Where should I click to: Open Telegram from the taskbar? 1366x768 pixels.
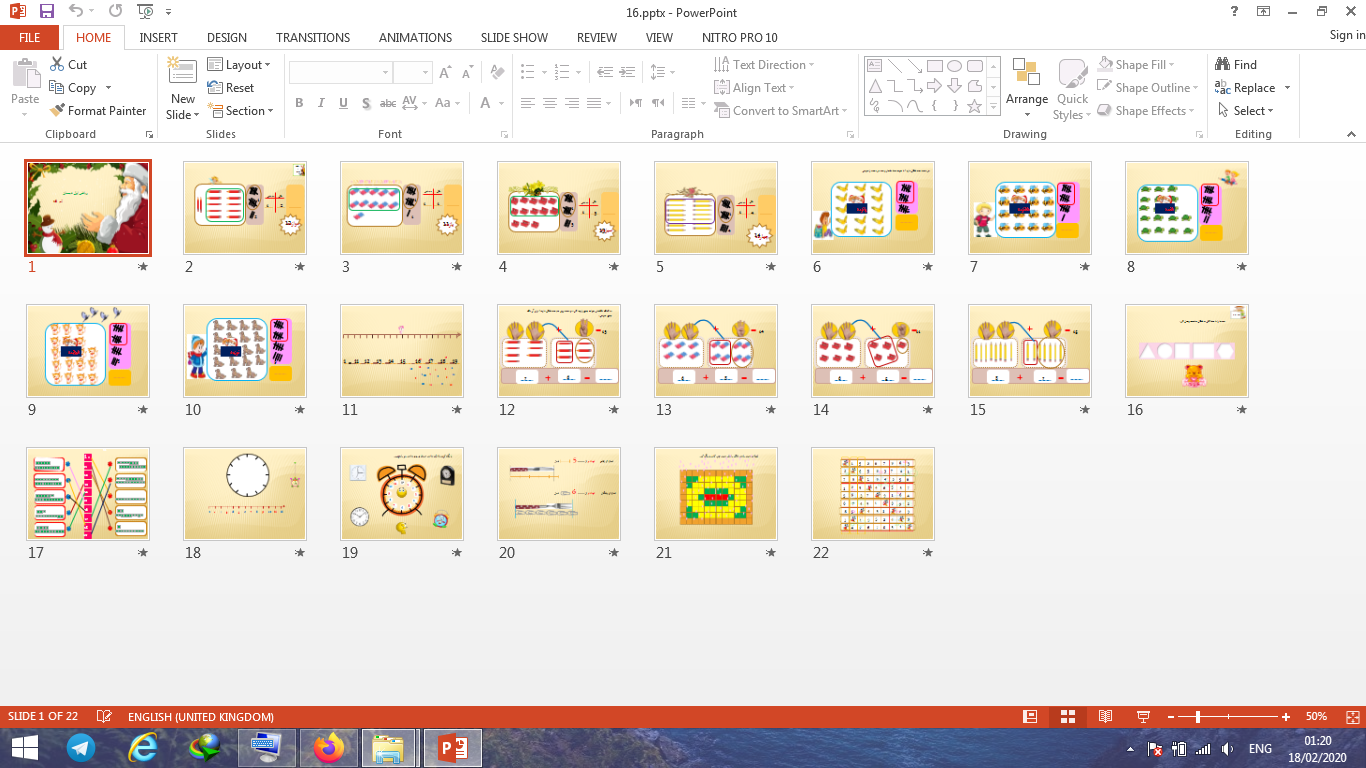pyautogui.click(x=81, y=747)
